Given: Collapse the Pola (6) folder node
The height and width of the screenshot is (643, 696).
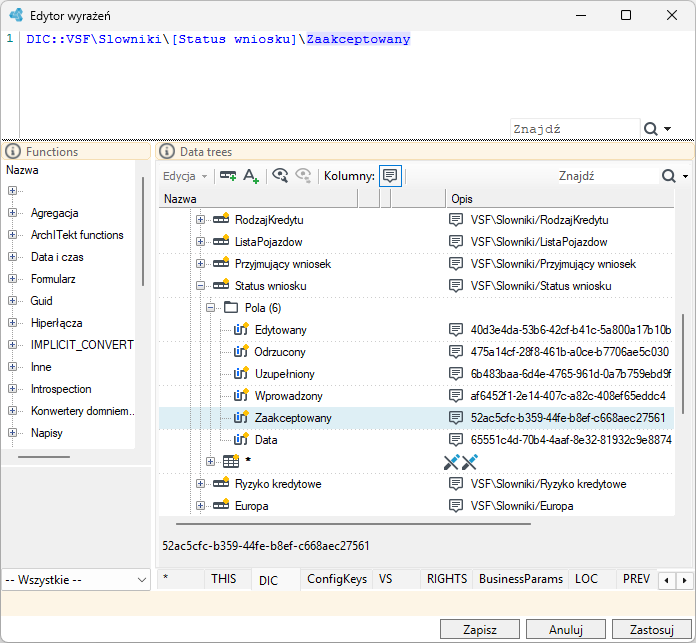Looking at the screenshot, I should point(210,308).
